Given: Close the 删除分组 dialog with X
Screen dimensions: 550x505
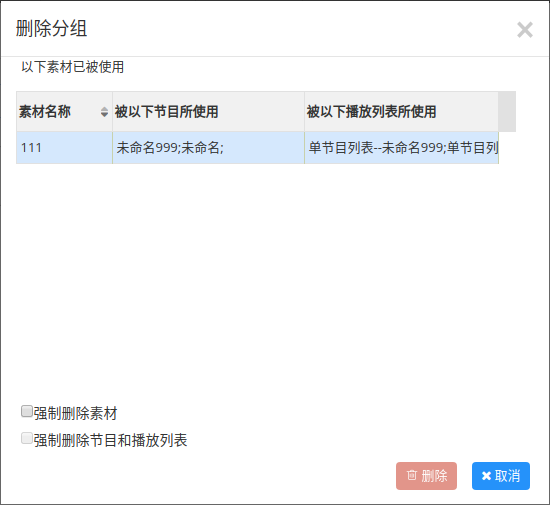Looking at the screenshot, I should point(525,30).
